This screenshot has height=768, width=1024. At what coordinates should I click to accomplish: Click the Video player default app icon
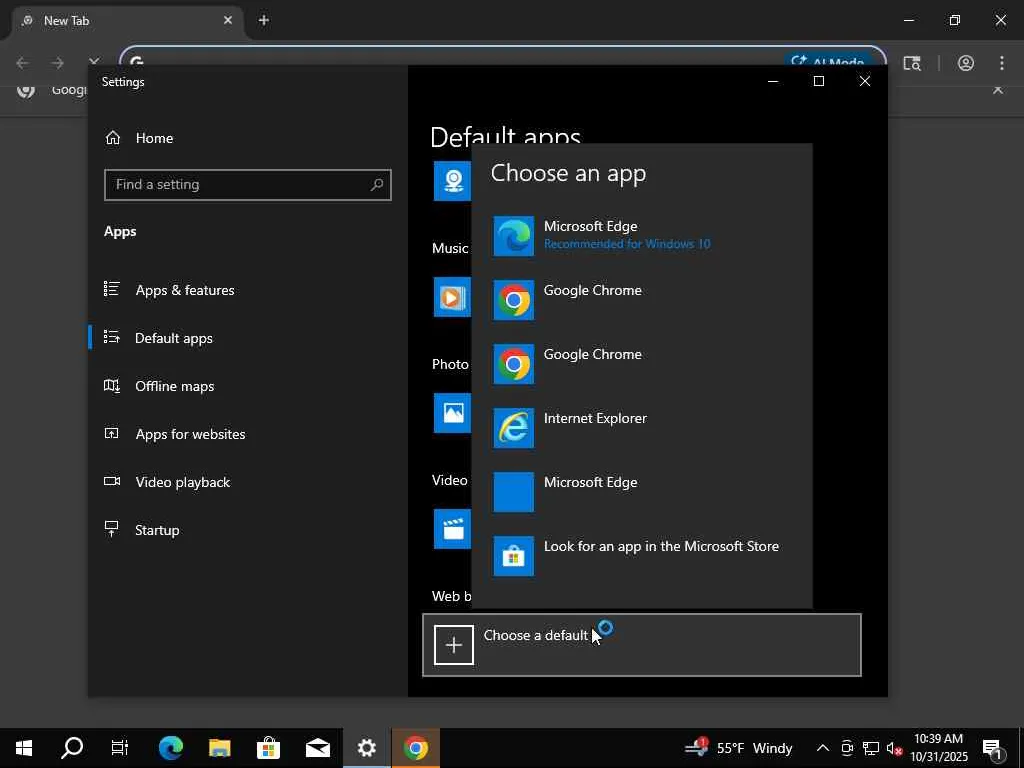(x=453, y=529)
